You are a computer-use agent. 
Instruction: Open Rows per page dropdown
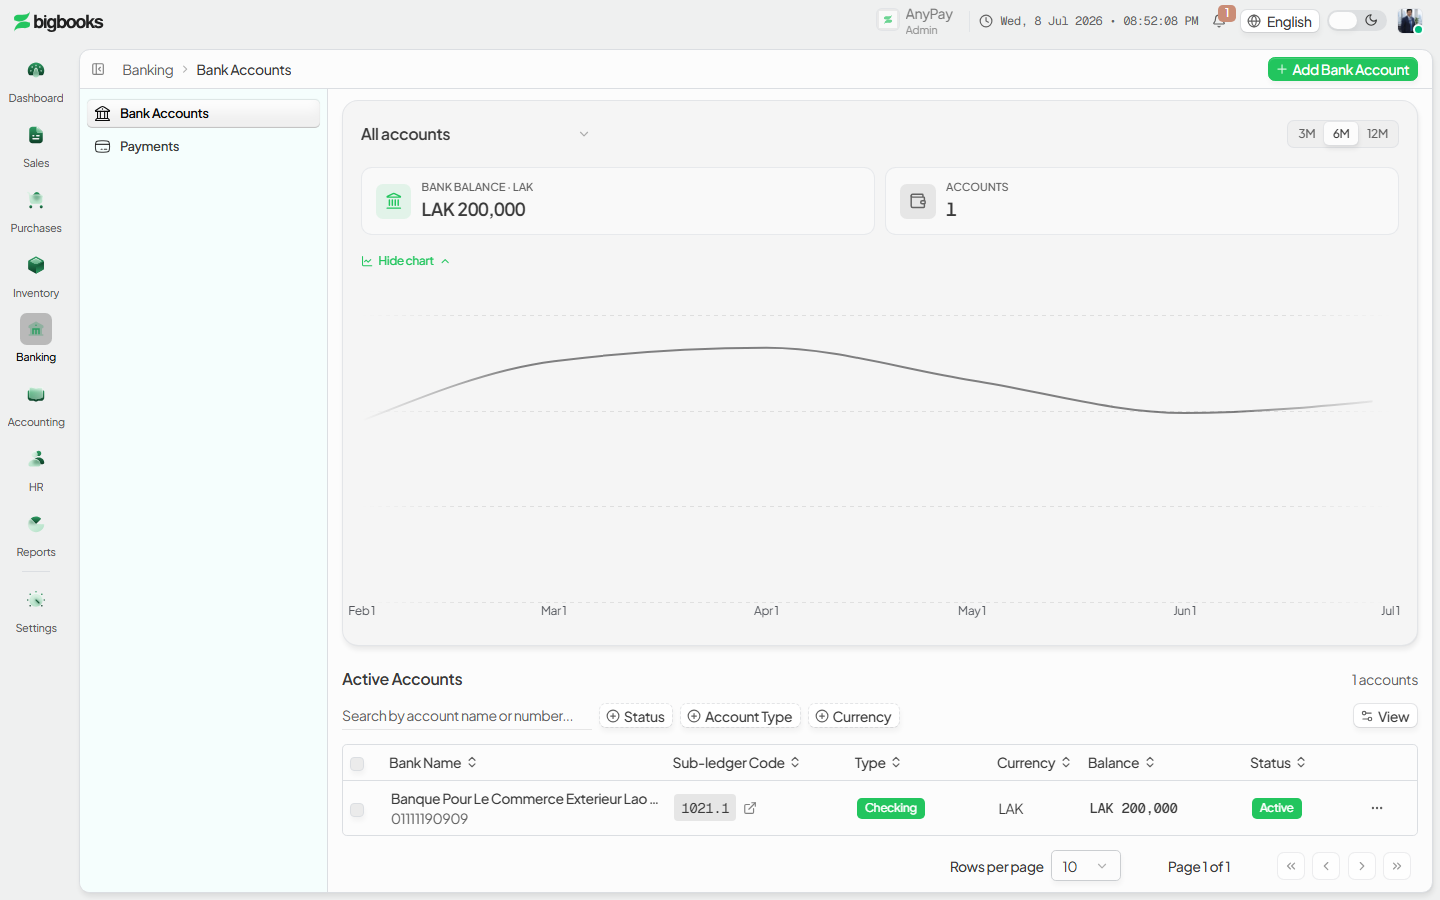[x=1085, y=866]
